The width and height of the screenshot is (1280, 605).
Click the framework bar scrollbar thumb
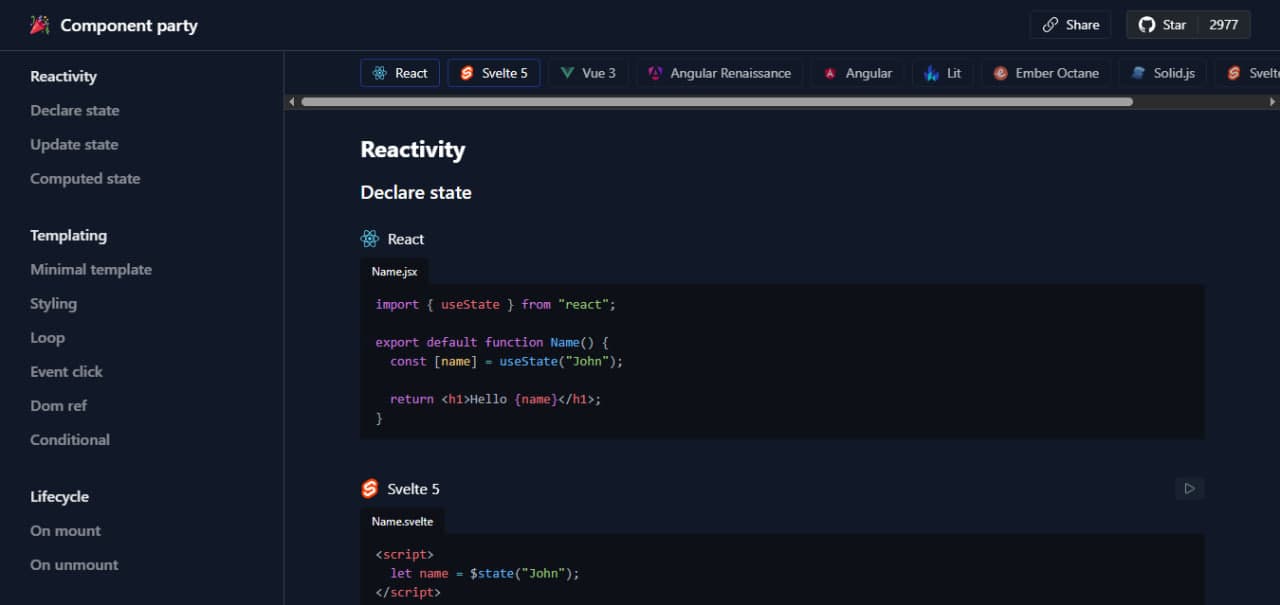coord(717,102)
